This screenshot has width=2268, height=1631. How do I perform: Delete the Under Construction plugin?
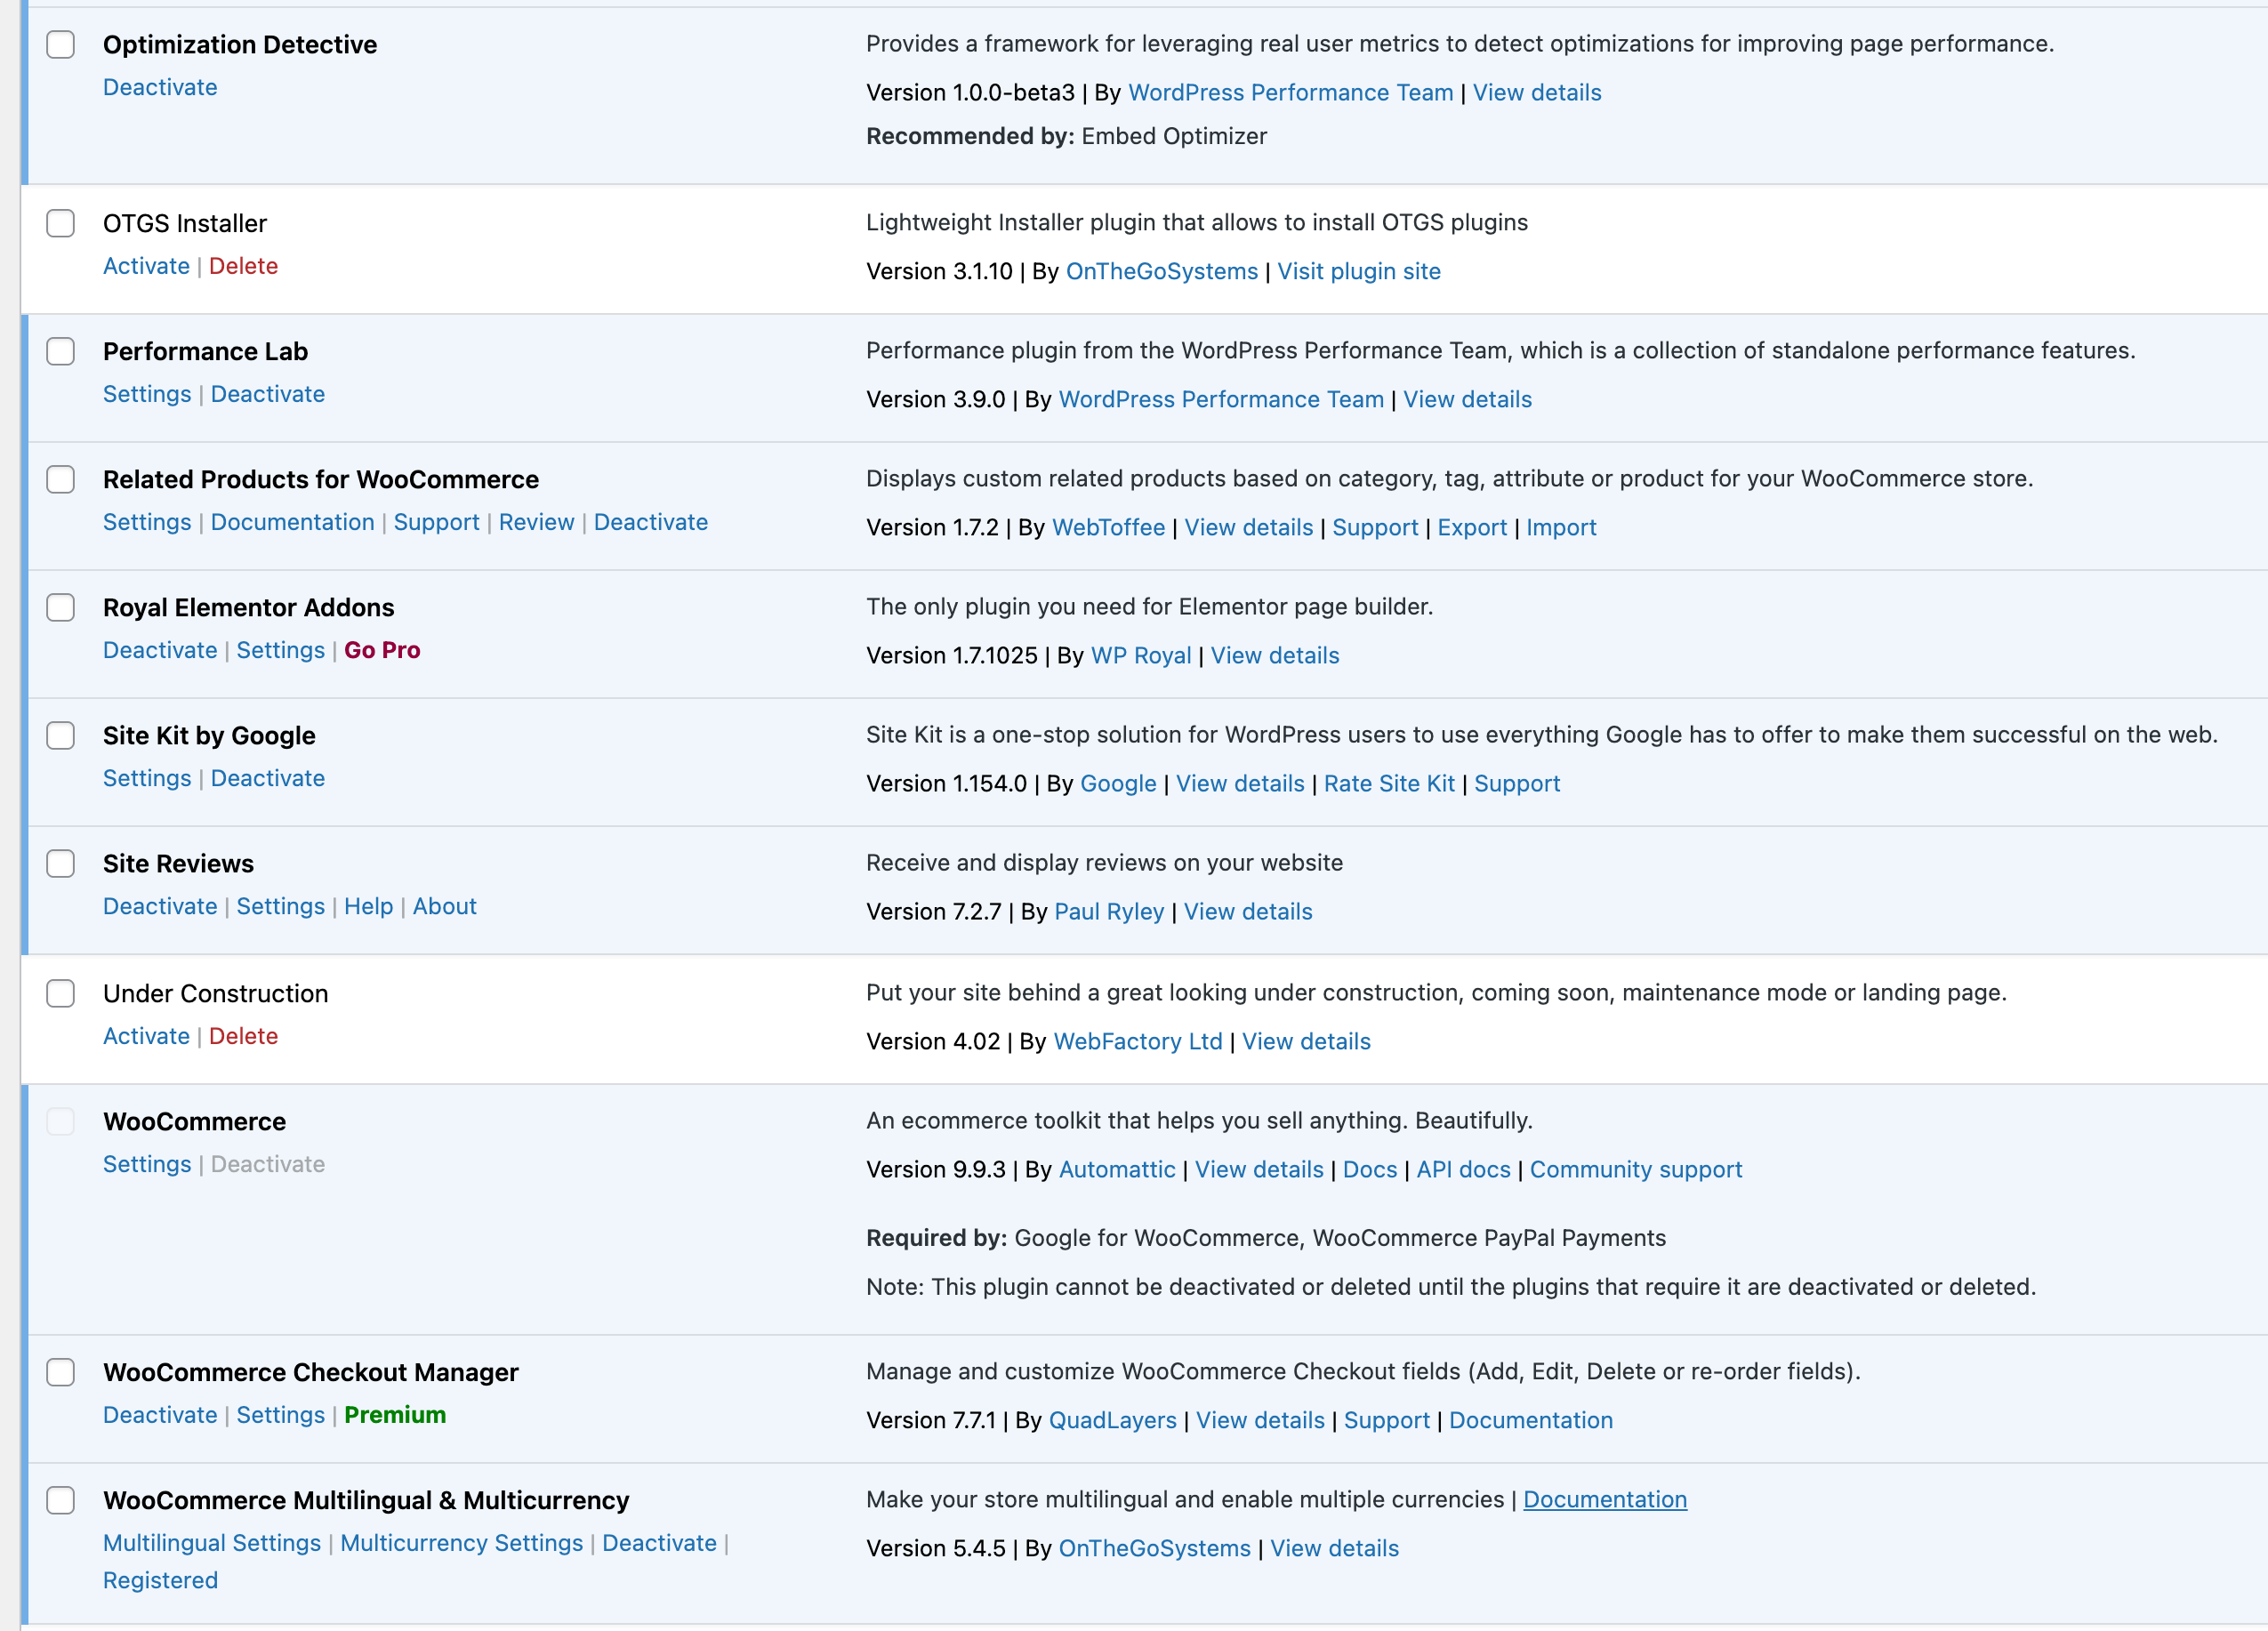coord(243,1036)
